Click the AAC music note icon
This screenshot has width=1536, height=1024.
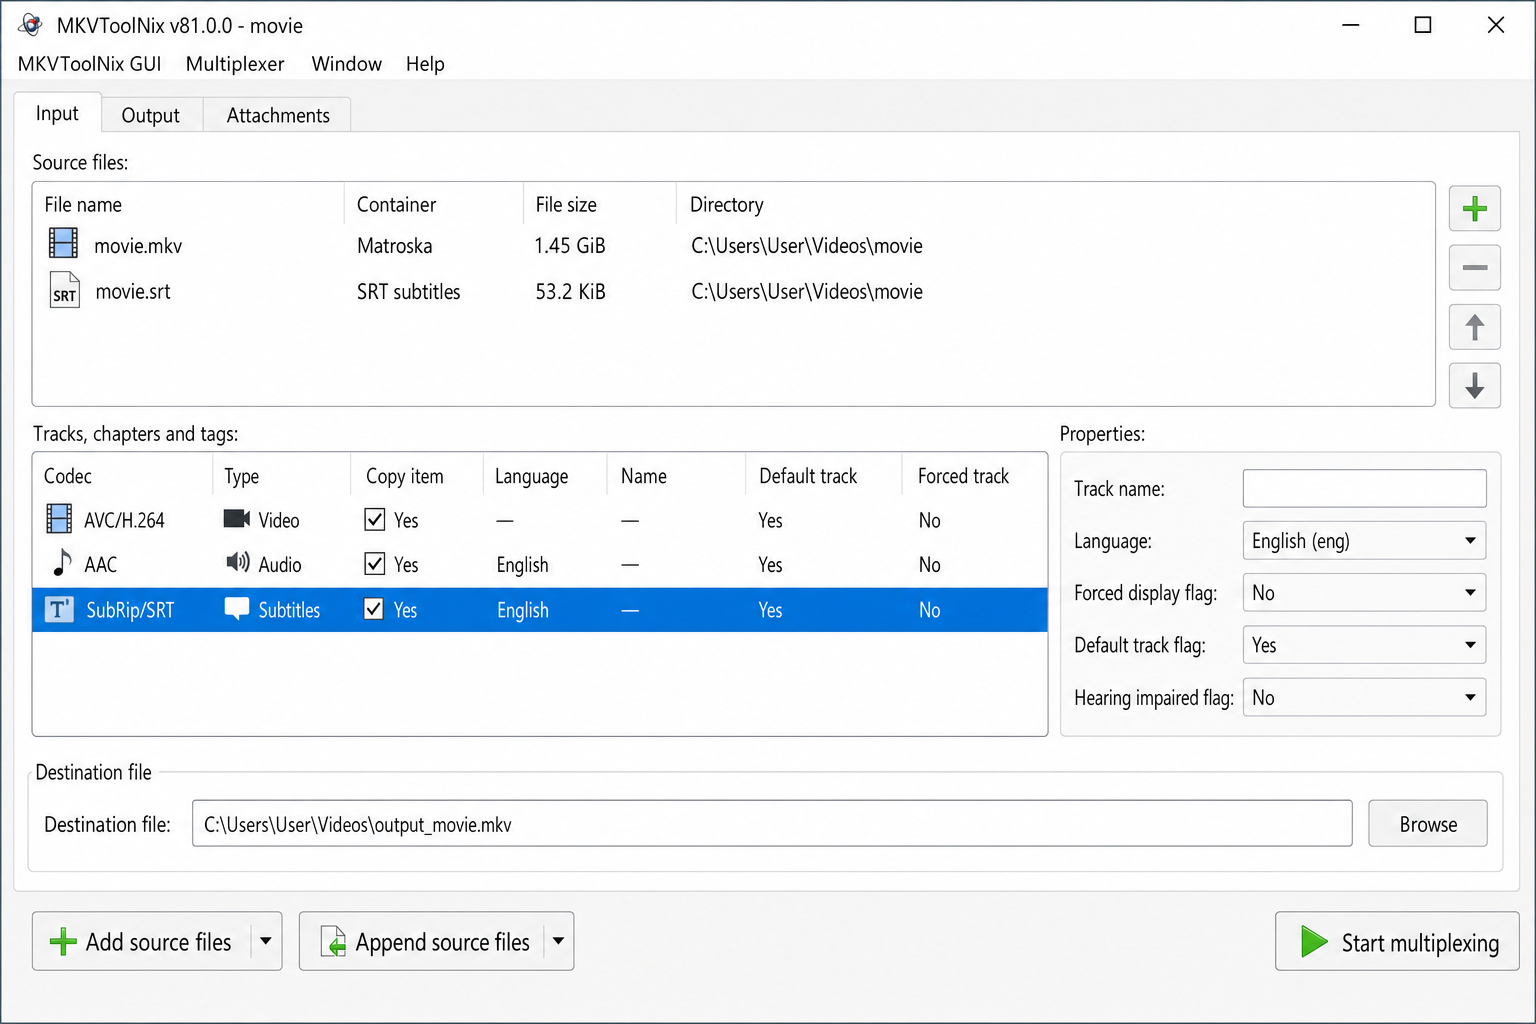point(62,563)
